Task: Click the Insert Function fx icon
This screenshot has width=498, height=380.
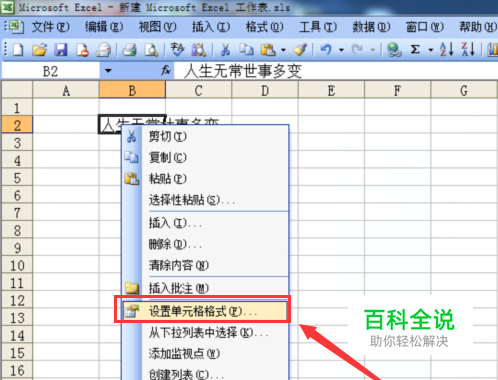Action: [166, 70]
